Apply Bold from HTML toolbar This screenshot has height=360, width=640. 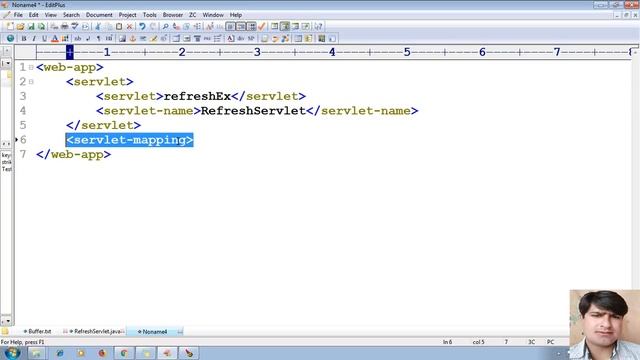pyautogui.click(x=24, y=38)
